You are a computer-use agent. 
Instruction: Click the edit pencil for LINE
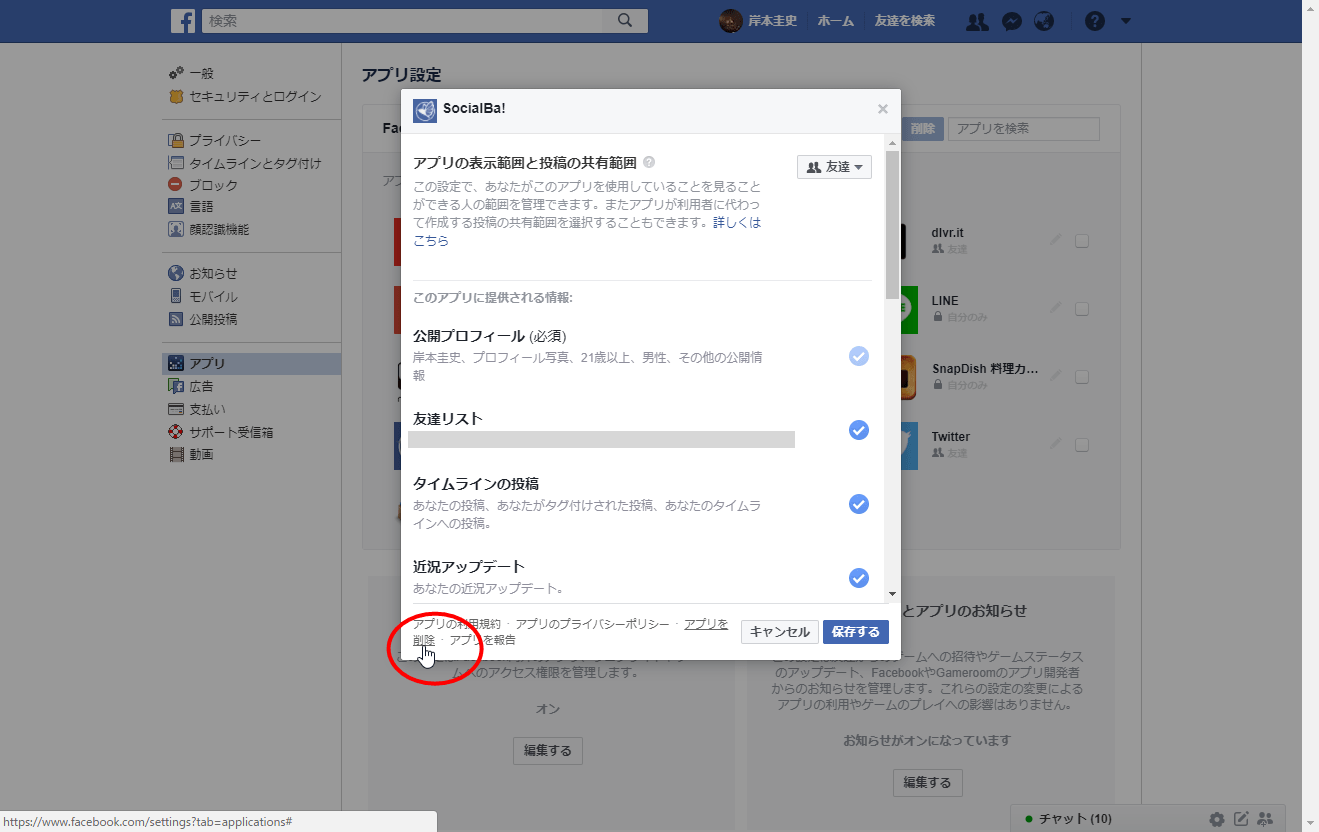click(1056, 308)
